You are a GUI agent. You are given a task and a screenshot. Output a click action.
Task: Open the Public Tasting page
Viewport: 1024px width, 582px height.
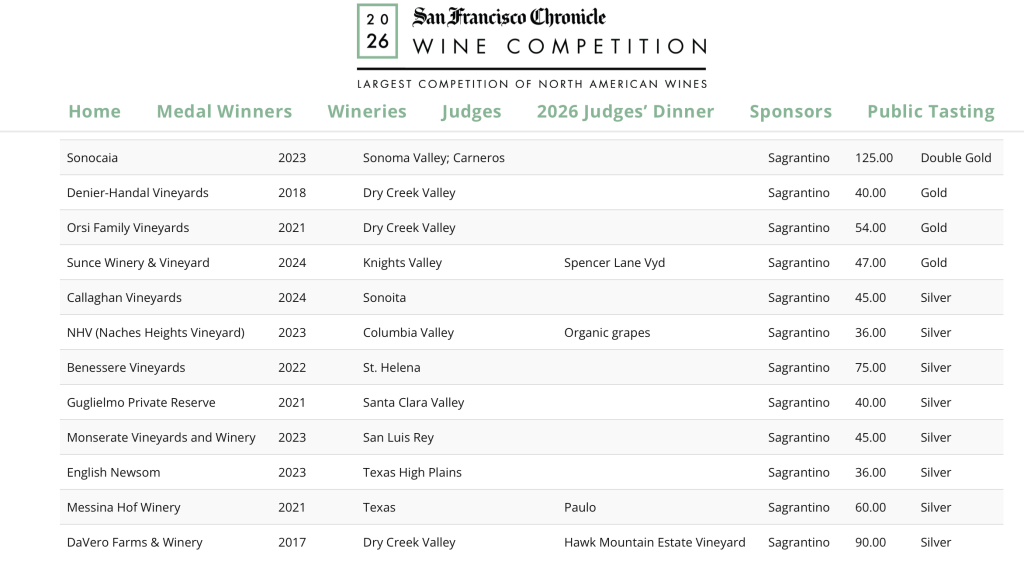coord(930,111)
